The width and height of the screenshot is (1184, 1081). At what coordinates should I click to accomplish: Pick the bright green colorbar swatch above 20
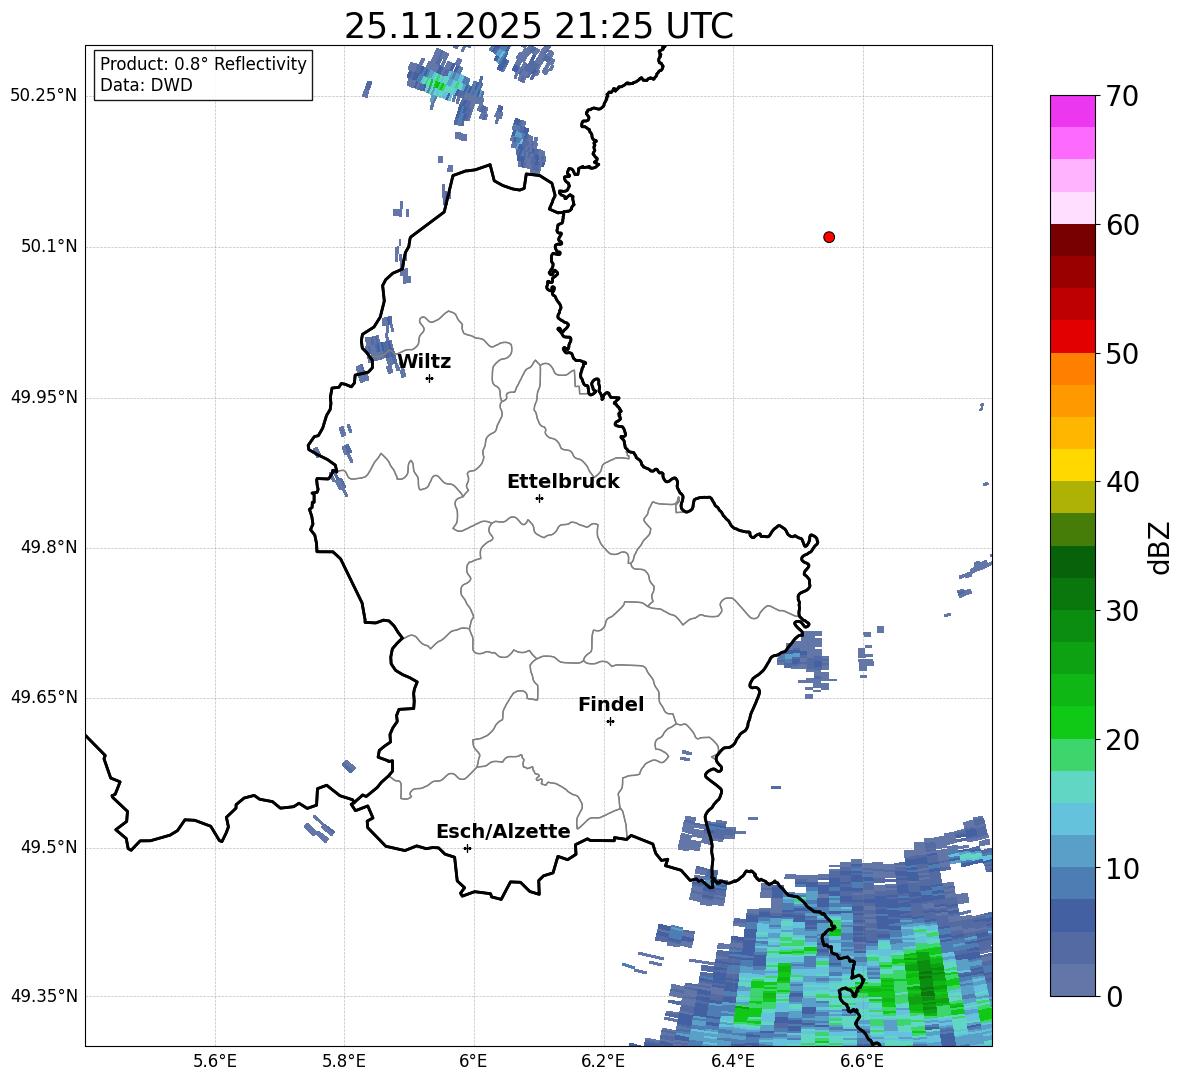1072,722
